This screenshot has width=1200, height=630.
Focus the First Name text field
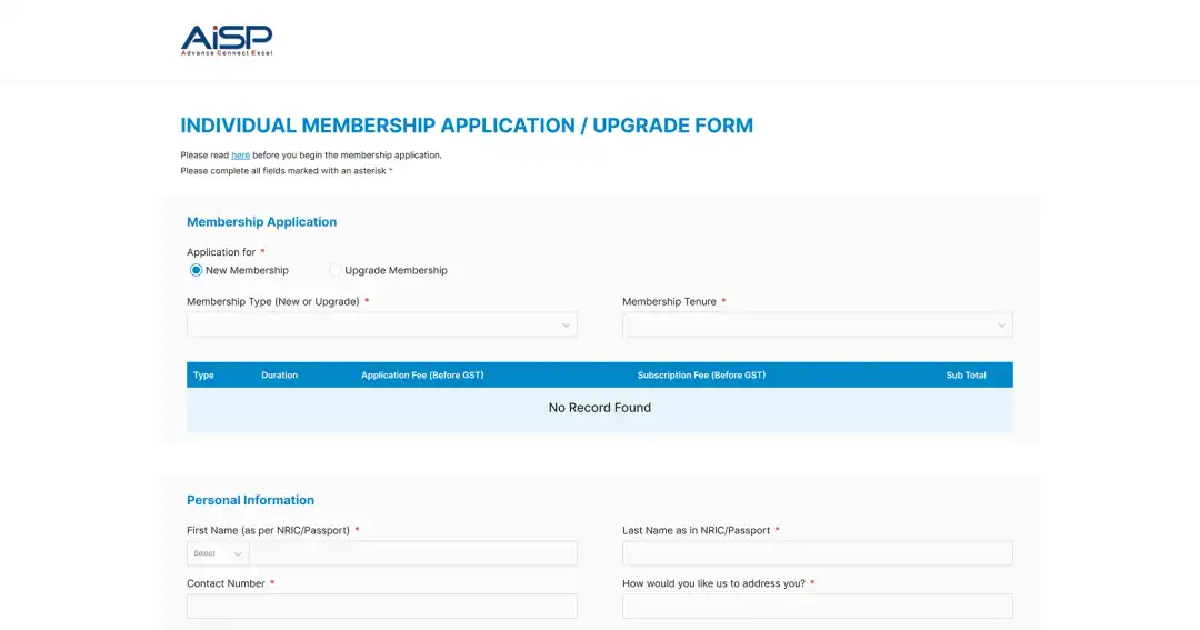(413, 554)
